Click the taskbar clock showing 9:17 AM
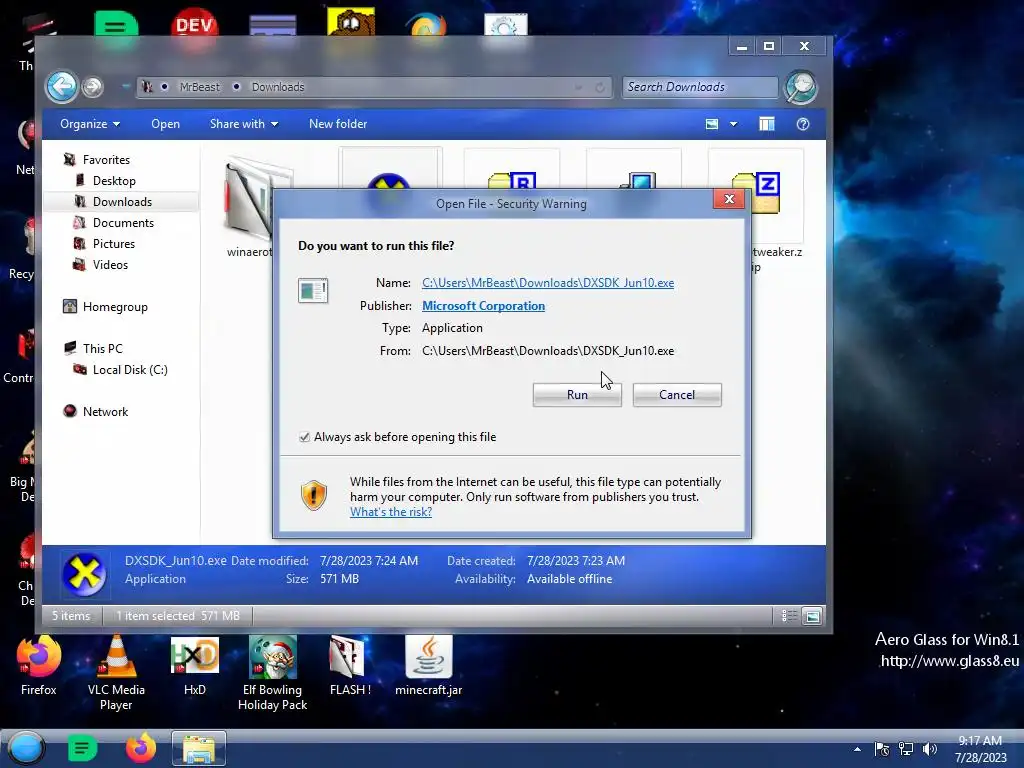 980,749
